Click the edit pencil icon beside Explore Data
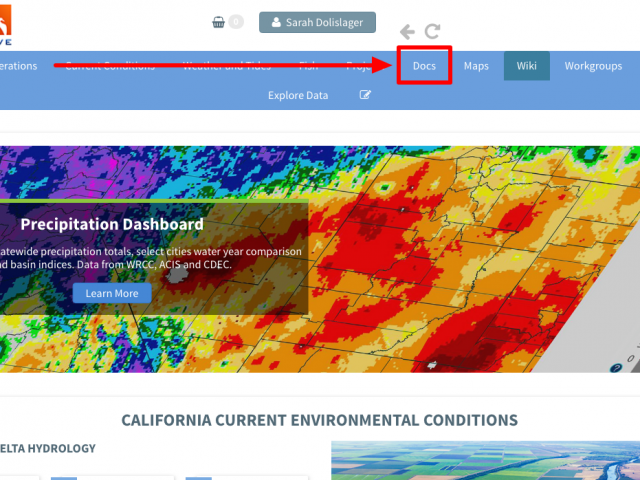 tap(365, 96)
